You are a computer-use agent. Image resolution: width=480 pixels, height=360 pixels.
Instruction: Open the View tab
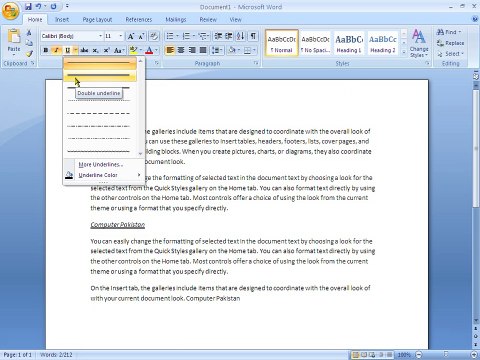tap(235, 20)
